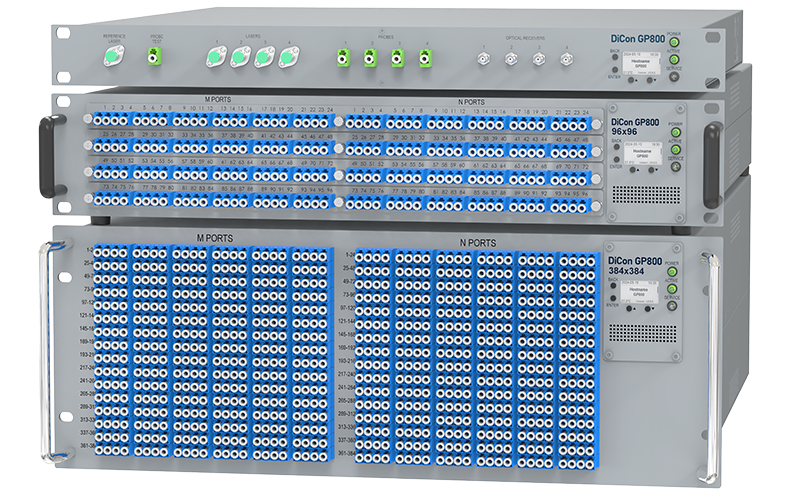Screen dimensions: 800x500
Task: Click the silver right handle of the 384x384 unit
Action: (709, 366)
